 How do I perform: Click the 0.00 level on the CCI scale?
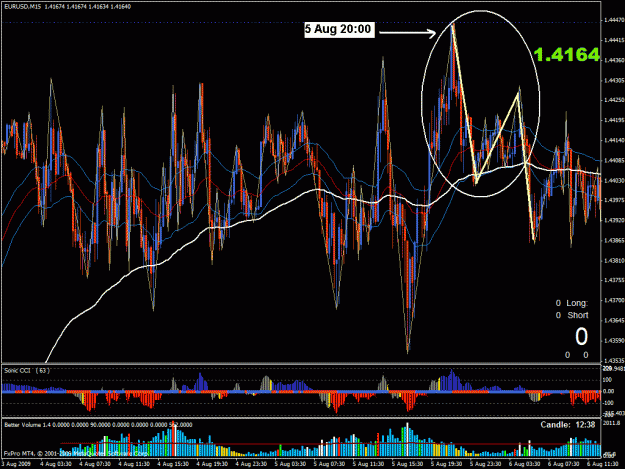pyautogui.click(x=609, y=391)
